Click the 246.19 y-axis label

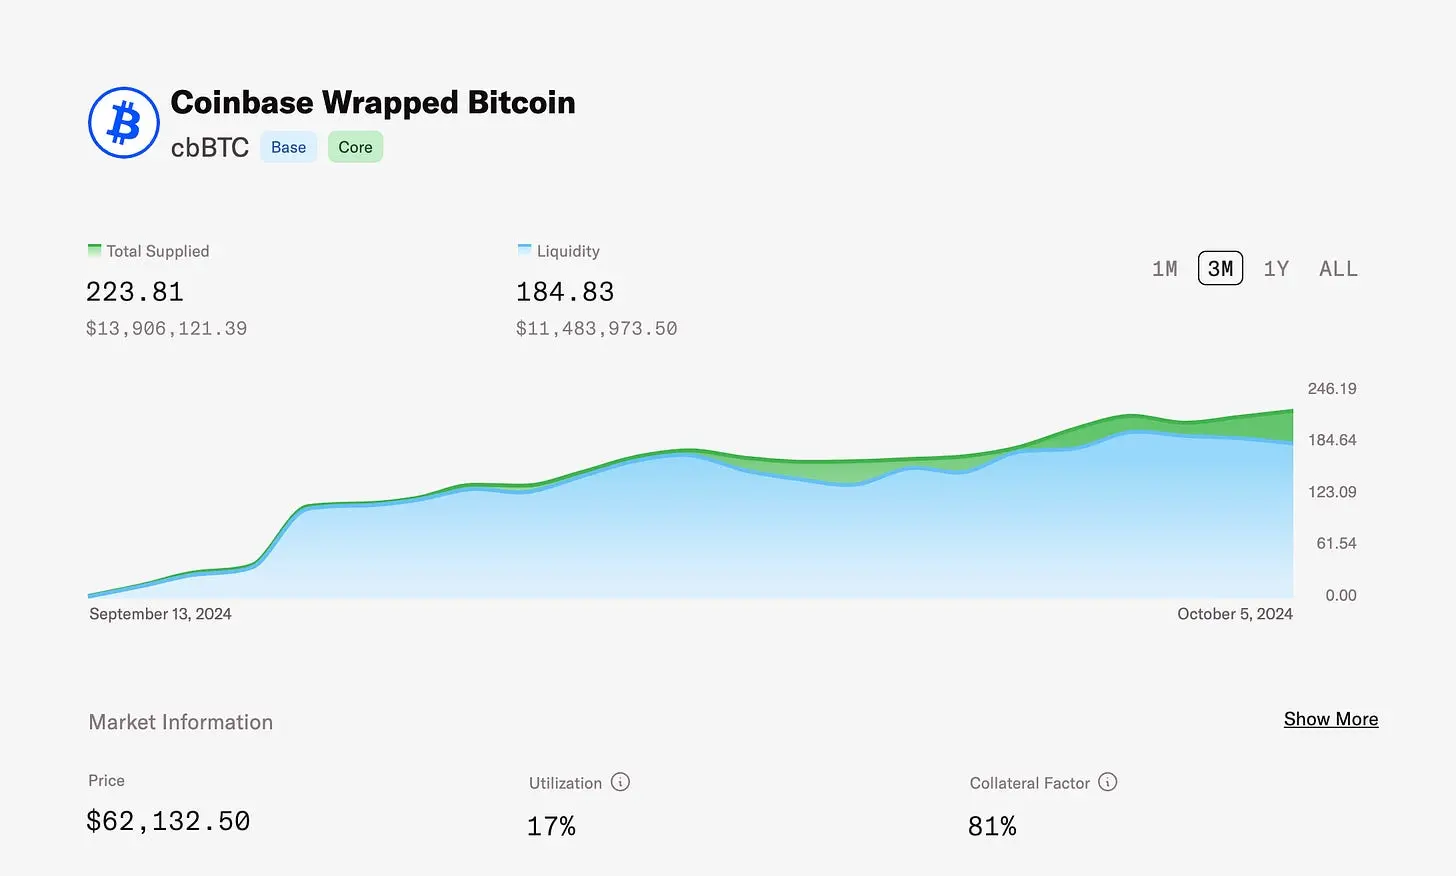point(1332,389)
